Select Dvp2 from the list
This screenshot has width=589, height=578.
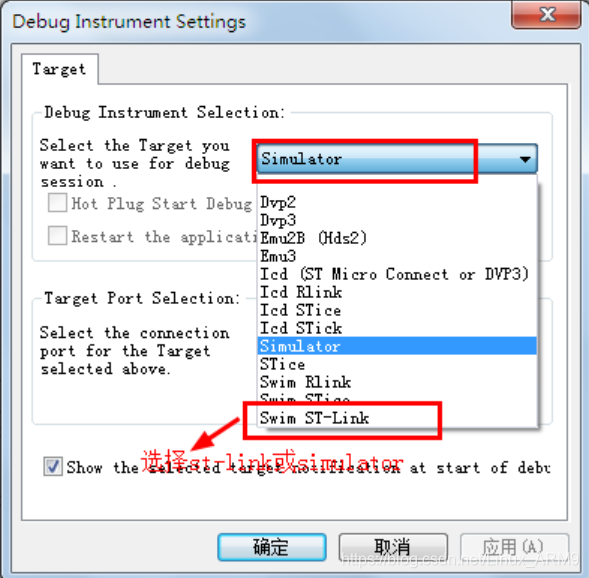(397, 202)
